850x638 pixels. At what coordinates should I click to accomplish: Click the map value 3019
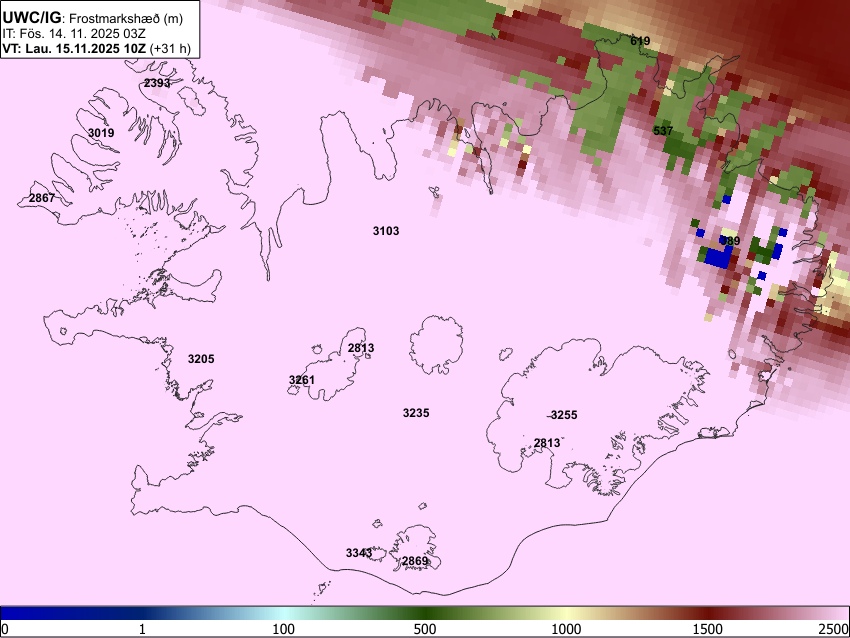point(101,133)
